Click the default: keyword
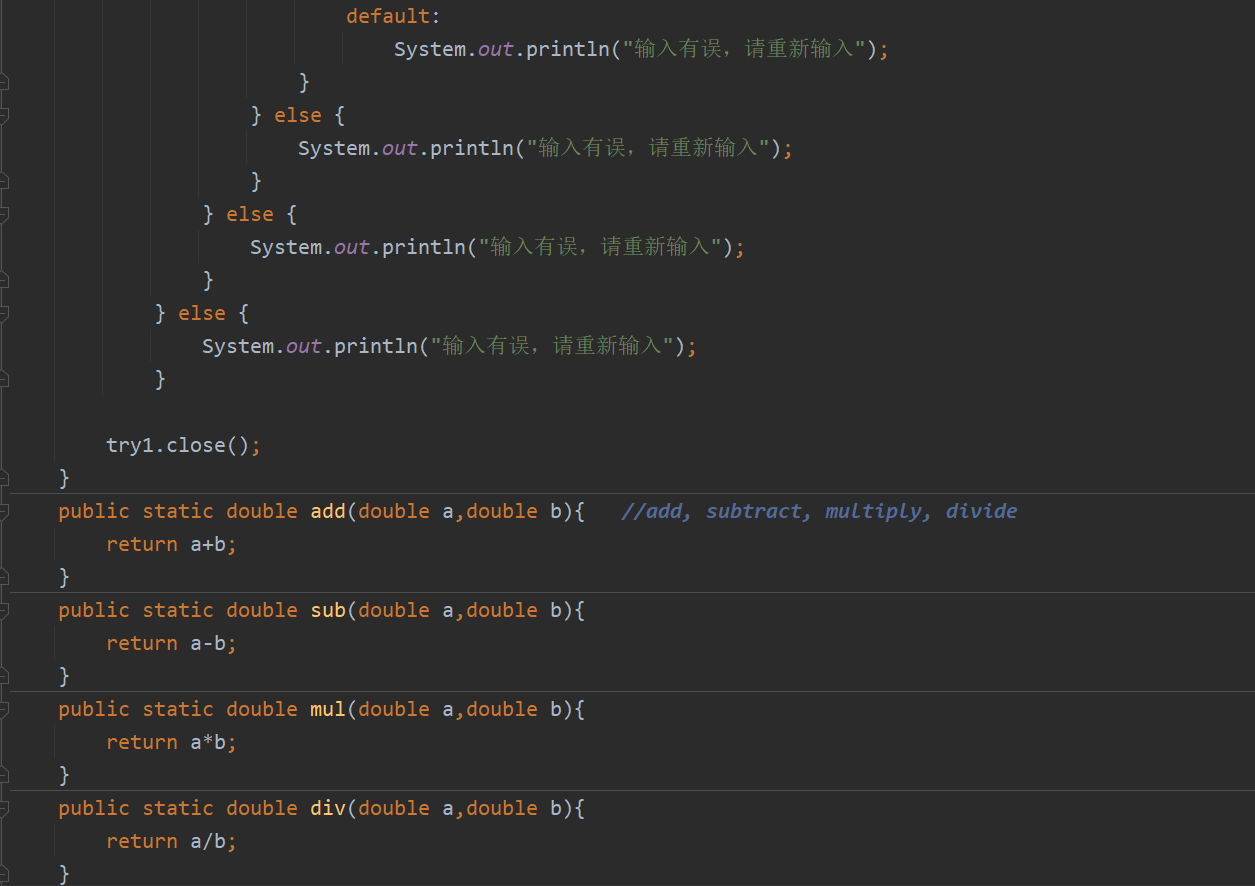The width and height of the screenshot is (1255, 886). [x=393, y=16]
